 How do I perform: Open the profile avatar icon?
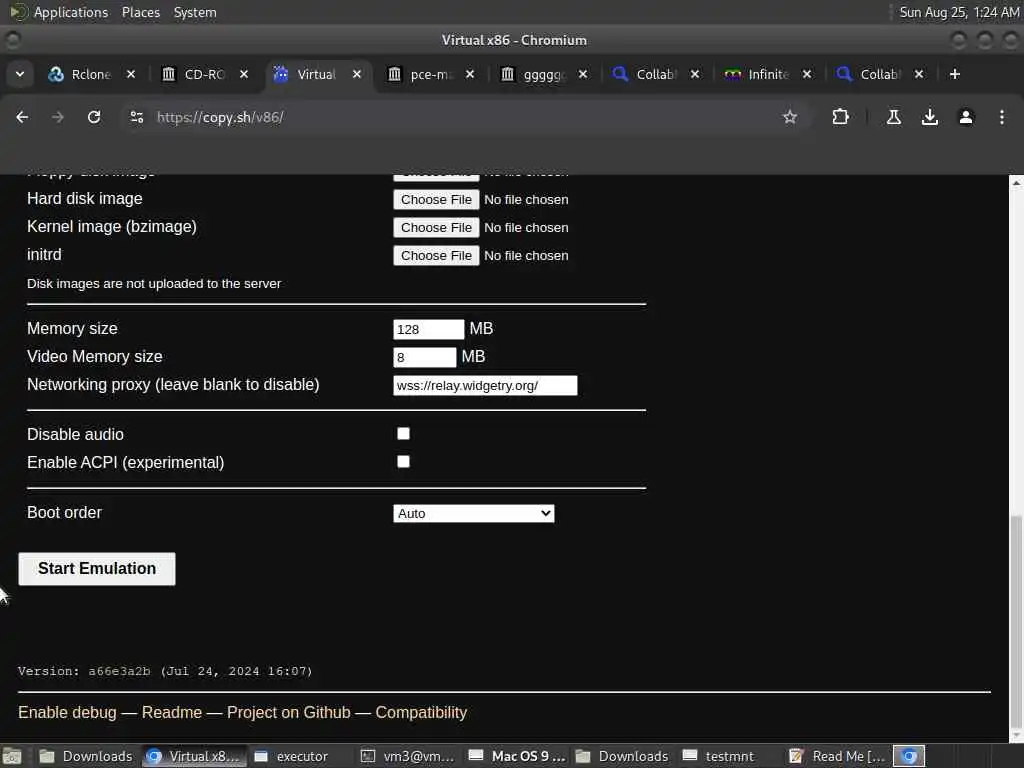[965, 117]
